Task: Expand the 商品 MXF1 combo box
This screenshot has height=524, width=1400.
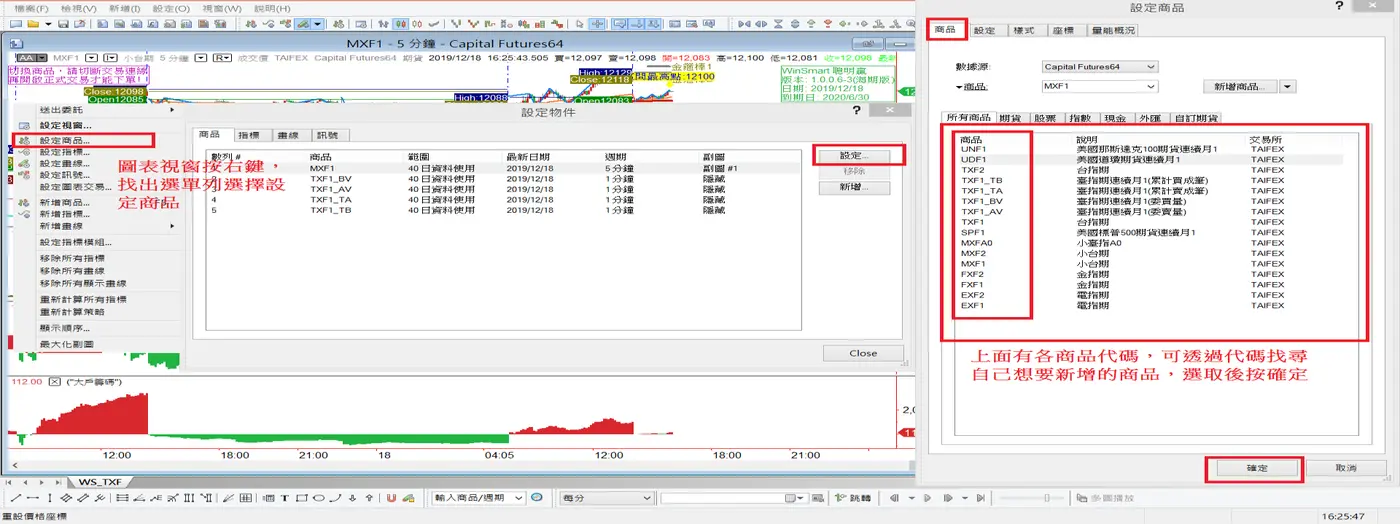Action: [x=1099, y=87]
